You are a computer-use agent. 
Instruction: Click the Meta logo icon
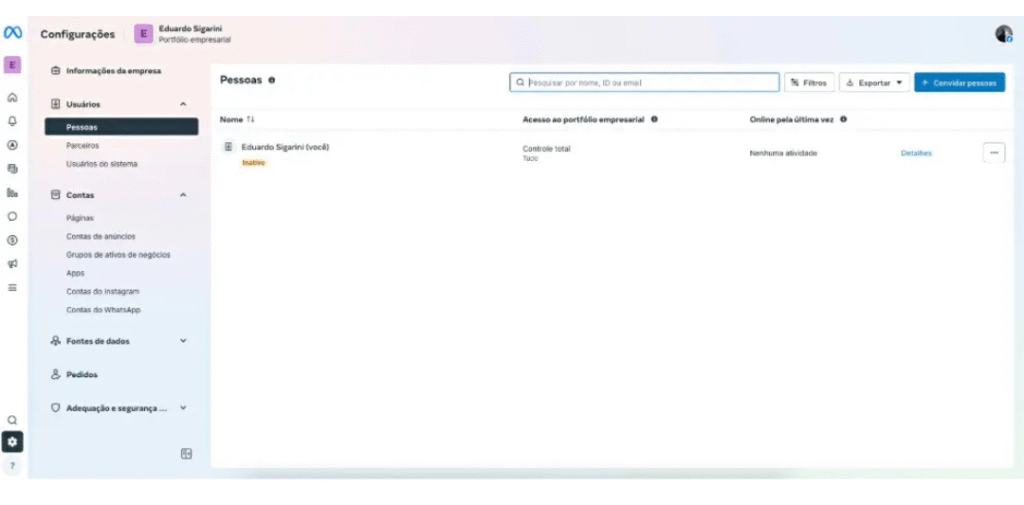click(13, 34)
